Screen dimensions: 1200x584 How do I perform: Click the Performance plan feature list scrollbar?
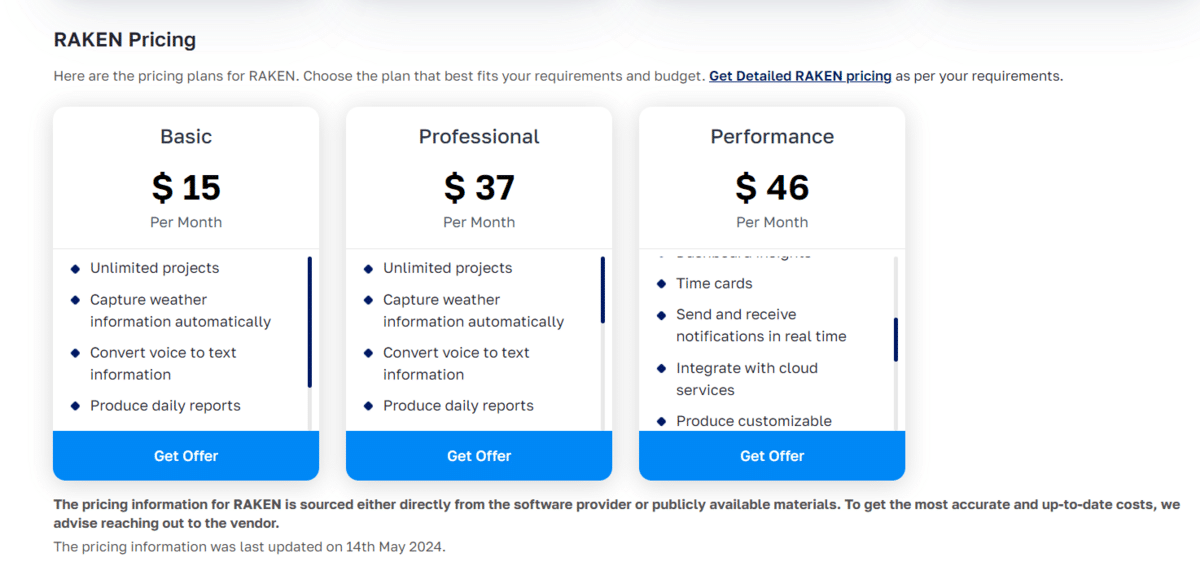[896, 339]
